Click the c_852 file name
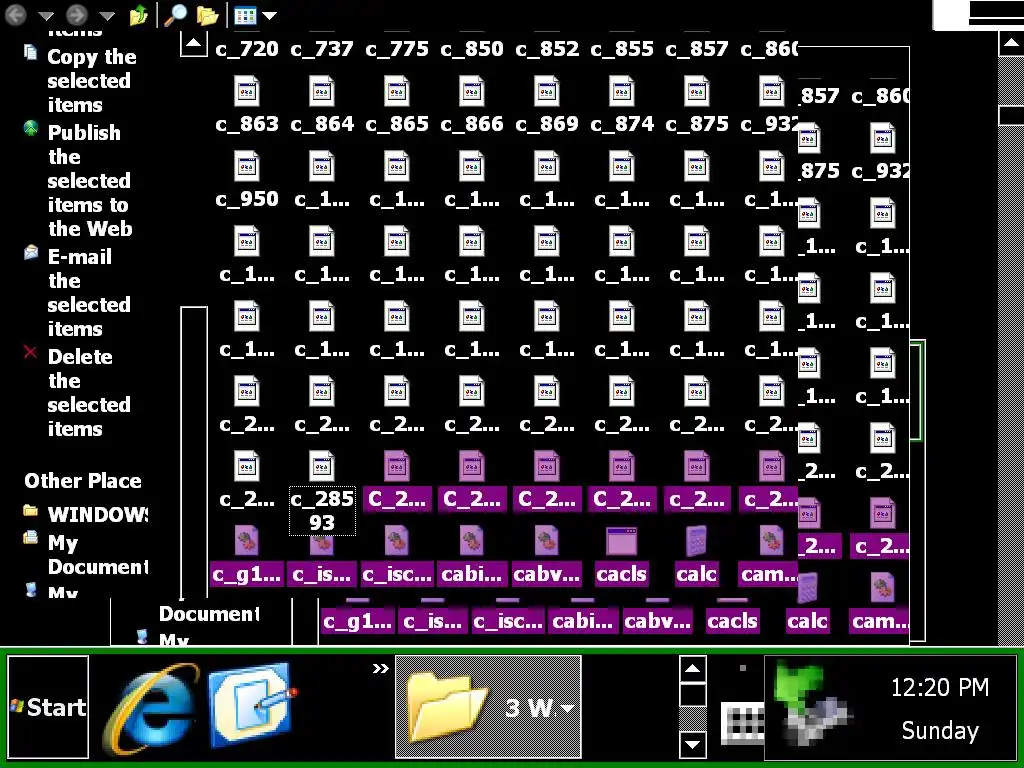The image size is (1024, 768). (547, 48)
